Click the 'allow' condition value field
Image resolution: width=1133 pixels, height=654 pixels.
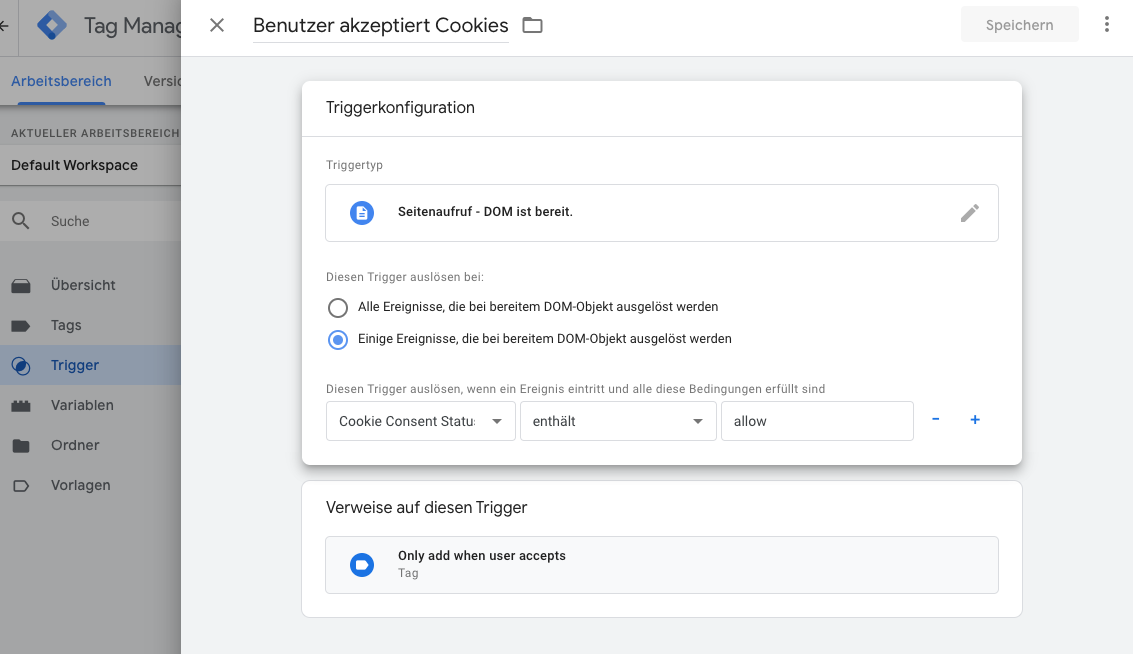pos(816,421)
